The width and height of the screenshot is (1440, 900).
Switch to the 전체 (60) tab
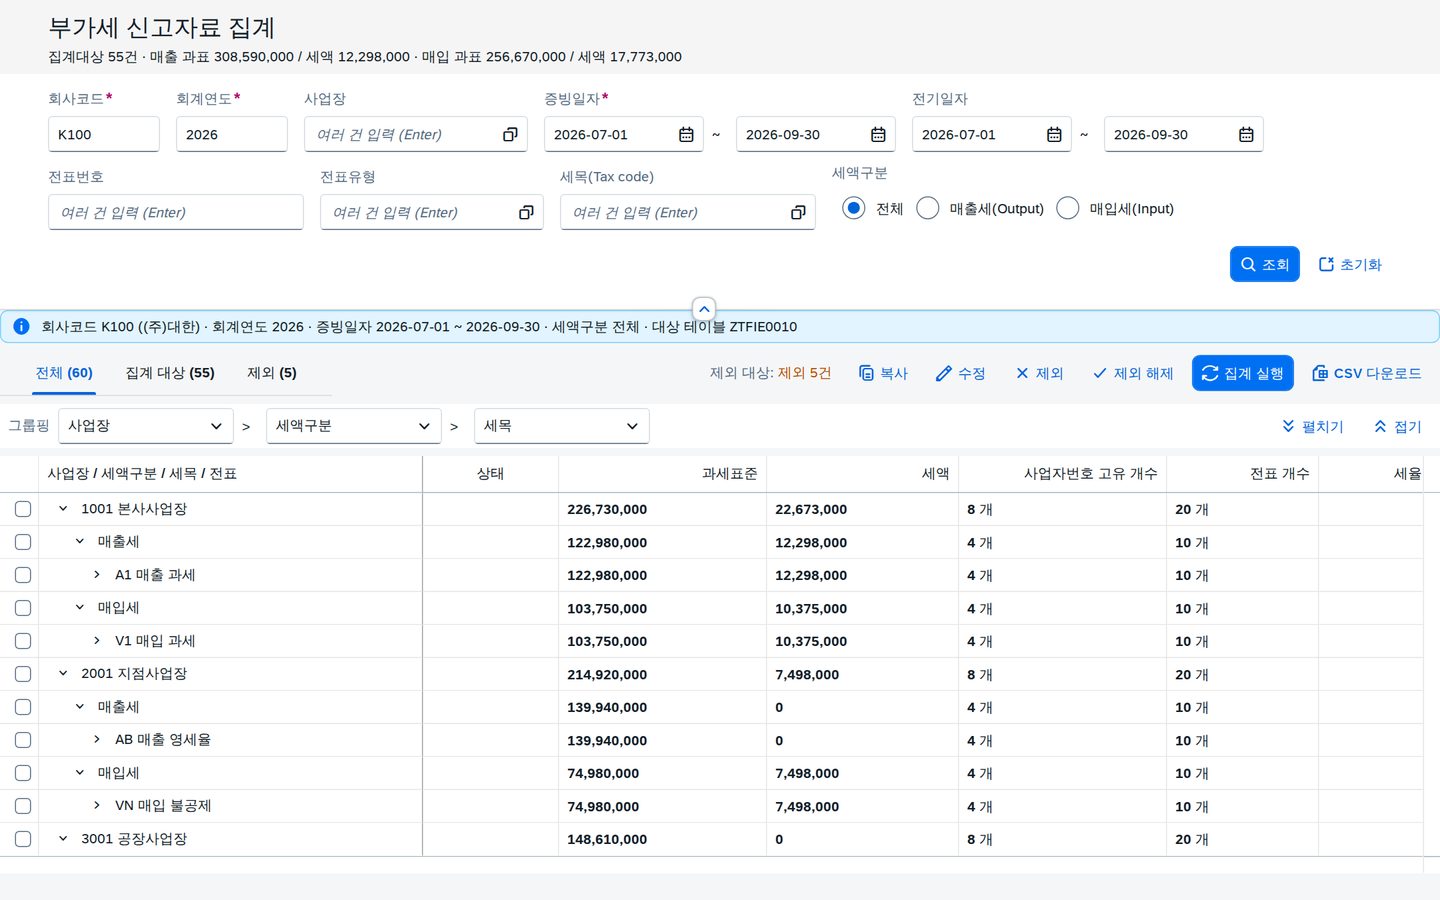64,373
